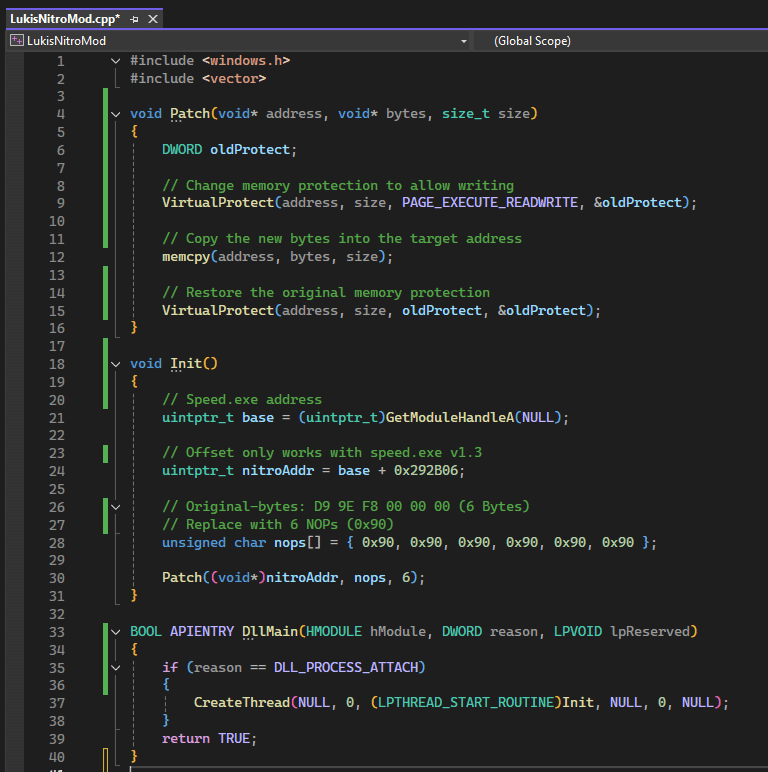
Task: Collapse the #include block at line 1
Action: [116, 60]
